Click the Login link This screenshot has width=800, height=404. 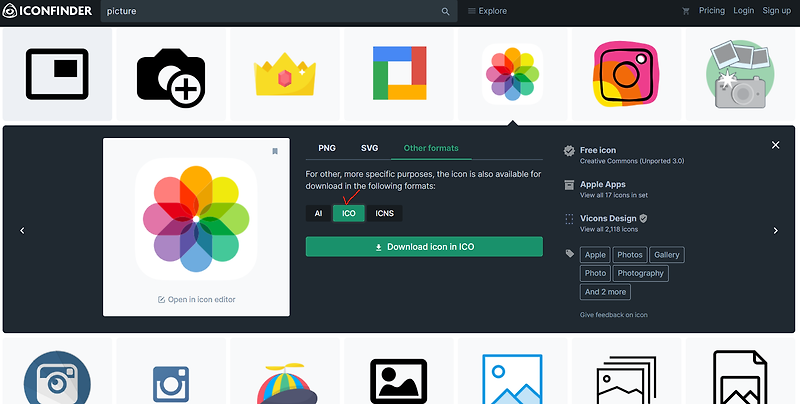[743, 11]
